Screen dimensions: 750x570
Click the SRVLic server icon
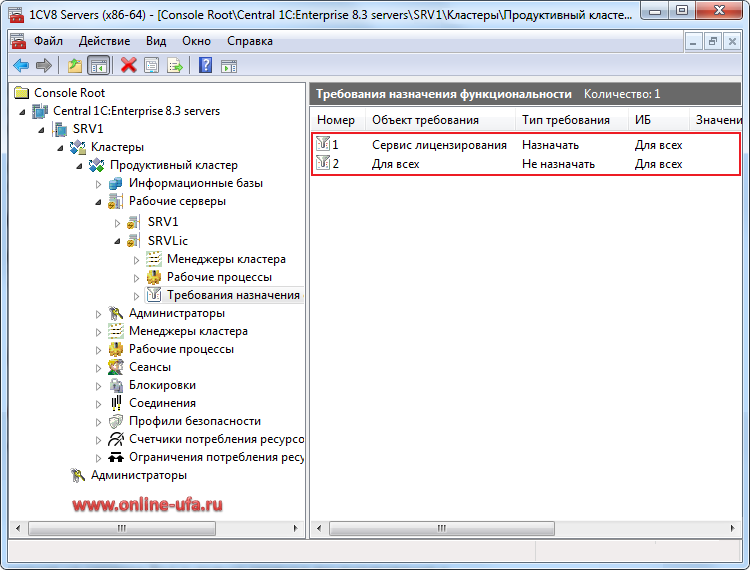133,241
